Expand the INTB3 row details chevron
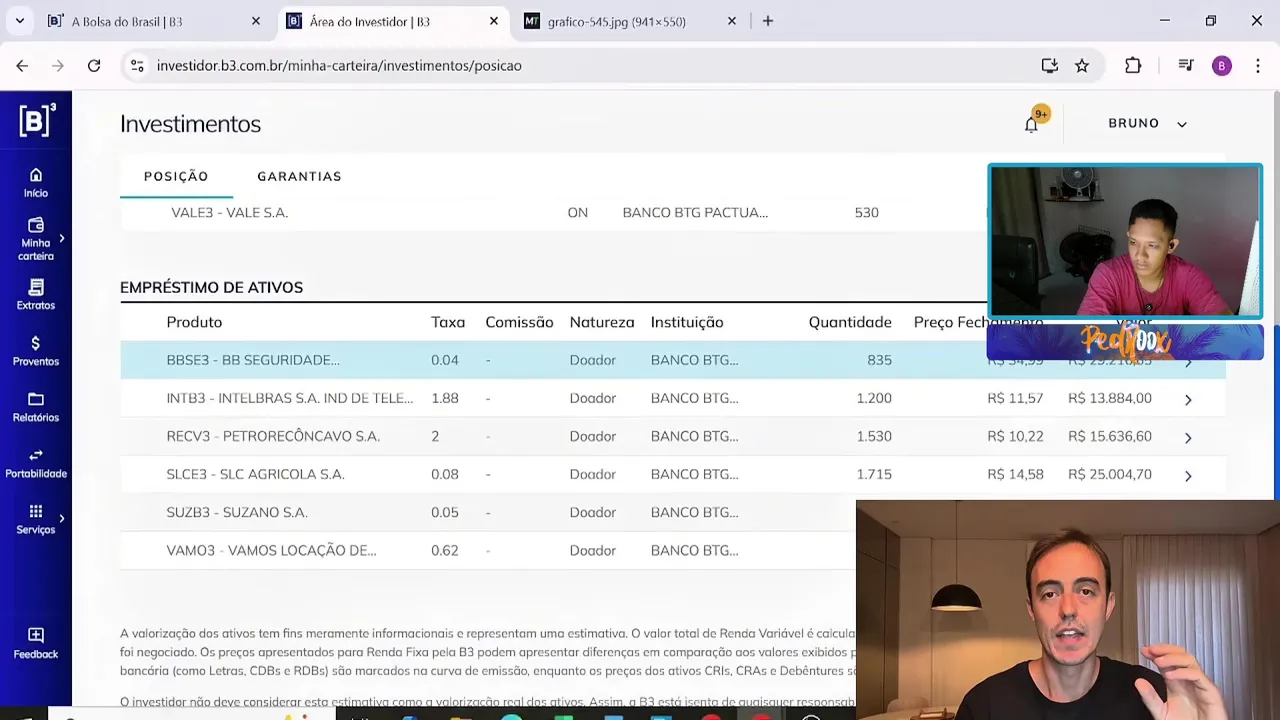This screenshot has width=1280, height=720. [x=1188, y=399]
